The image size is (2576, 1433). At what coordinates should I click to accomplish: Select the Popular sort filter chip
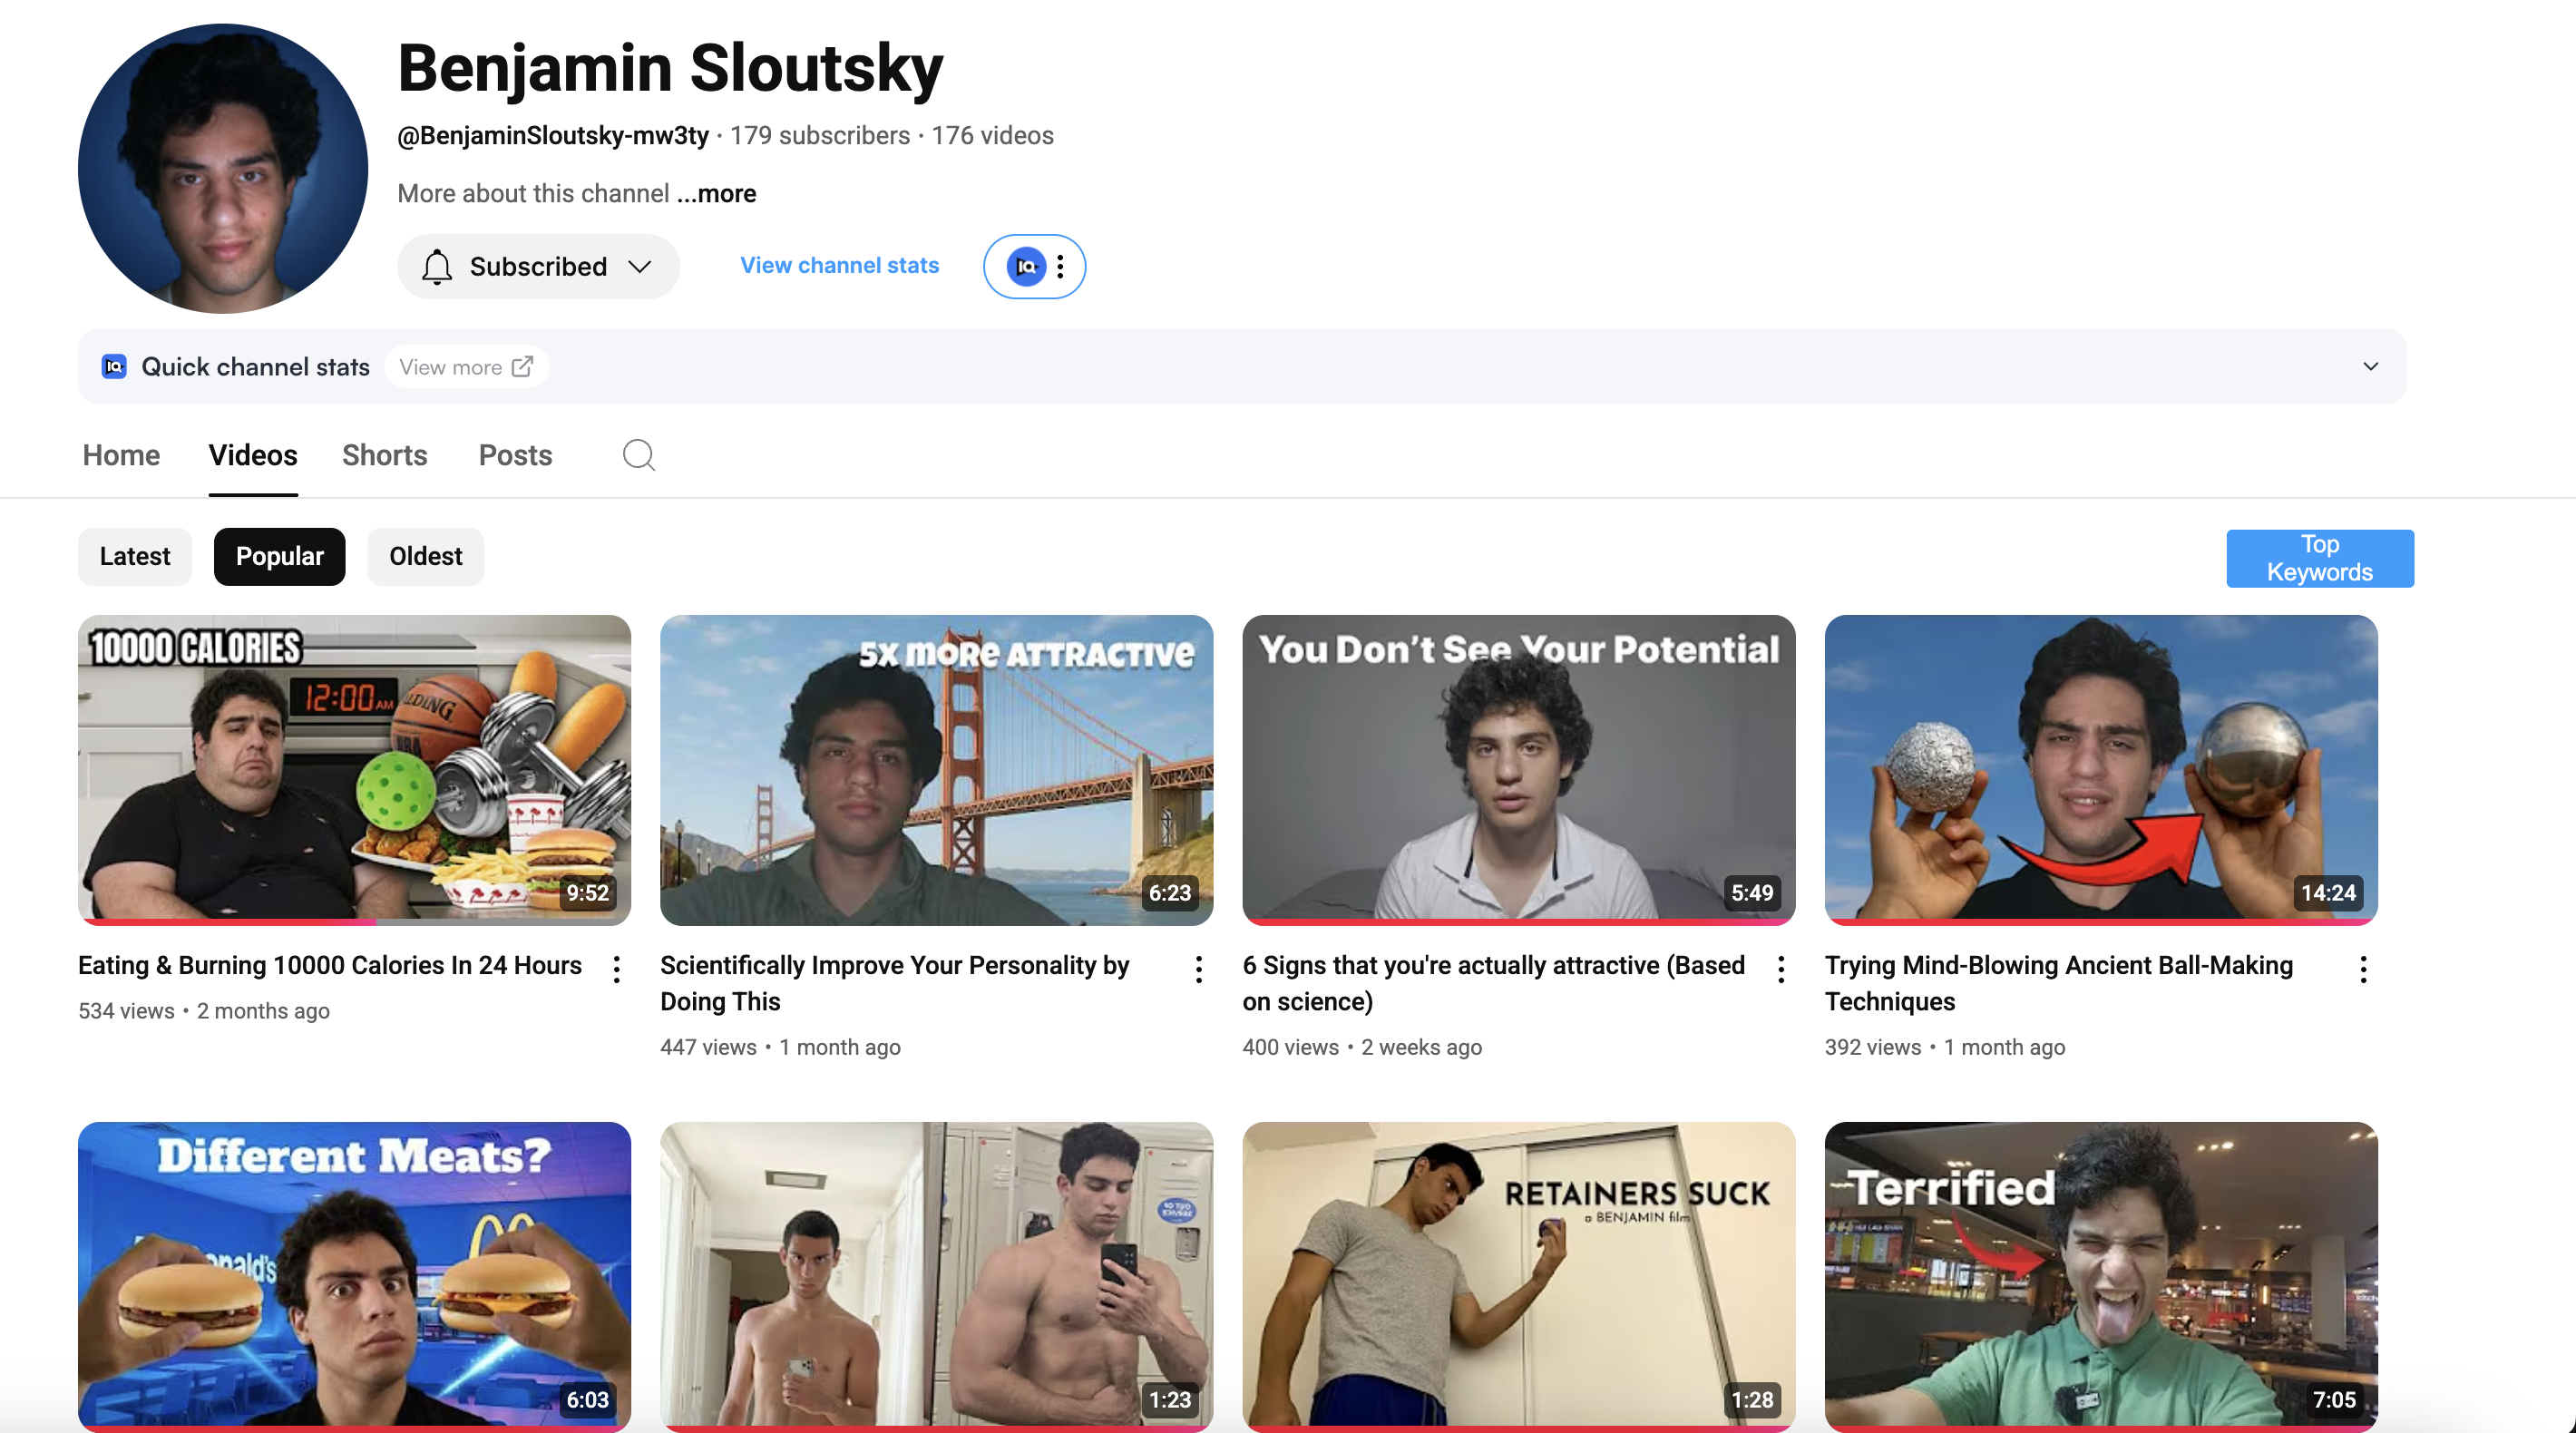click(x=279, y=556)
